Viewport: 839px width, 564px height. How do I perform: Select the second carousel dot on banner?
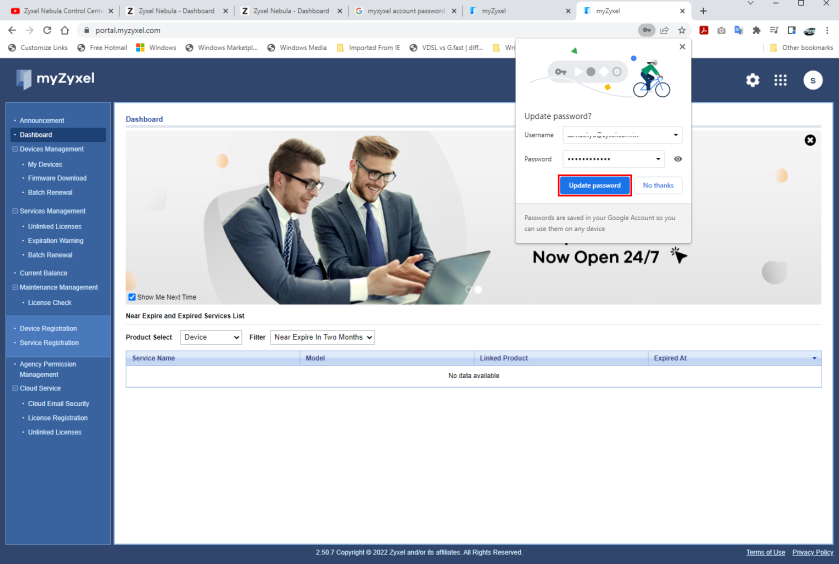[x=478, y=289]
